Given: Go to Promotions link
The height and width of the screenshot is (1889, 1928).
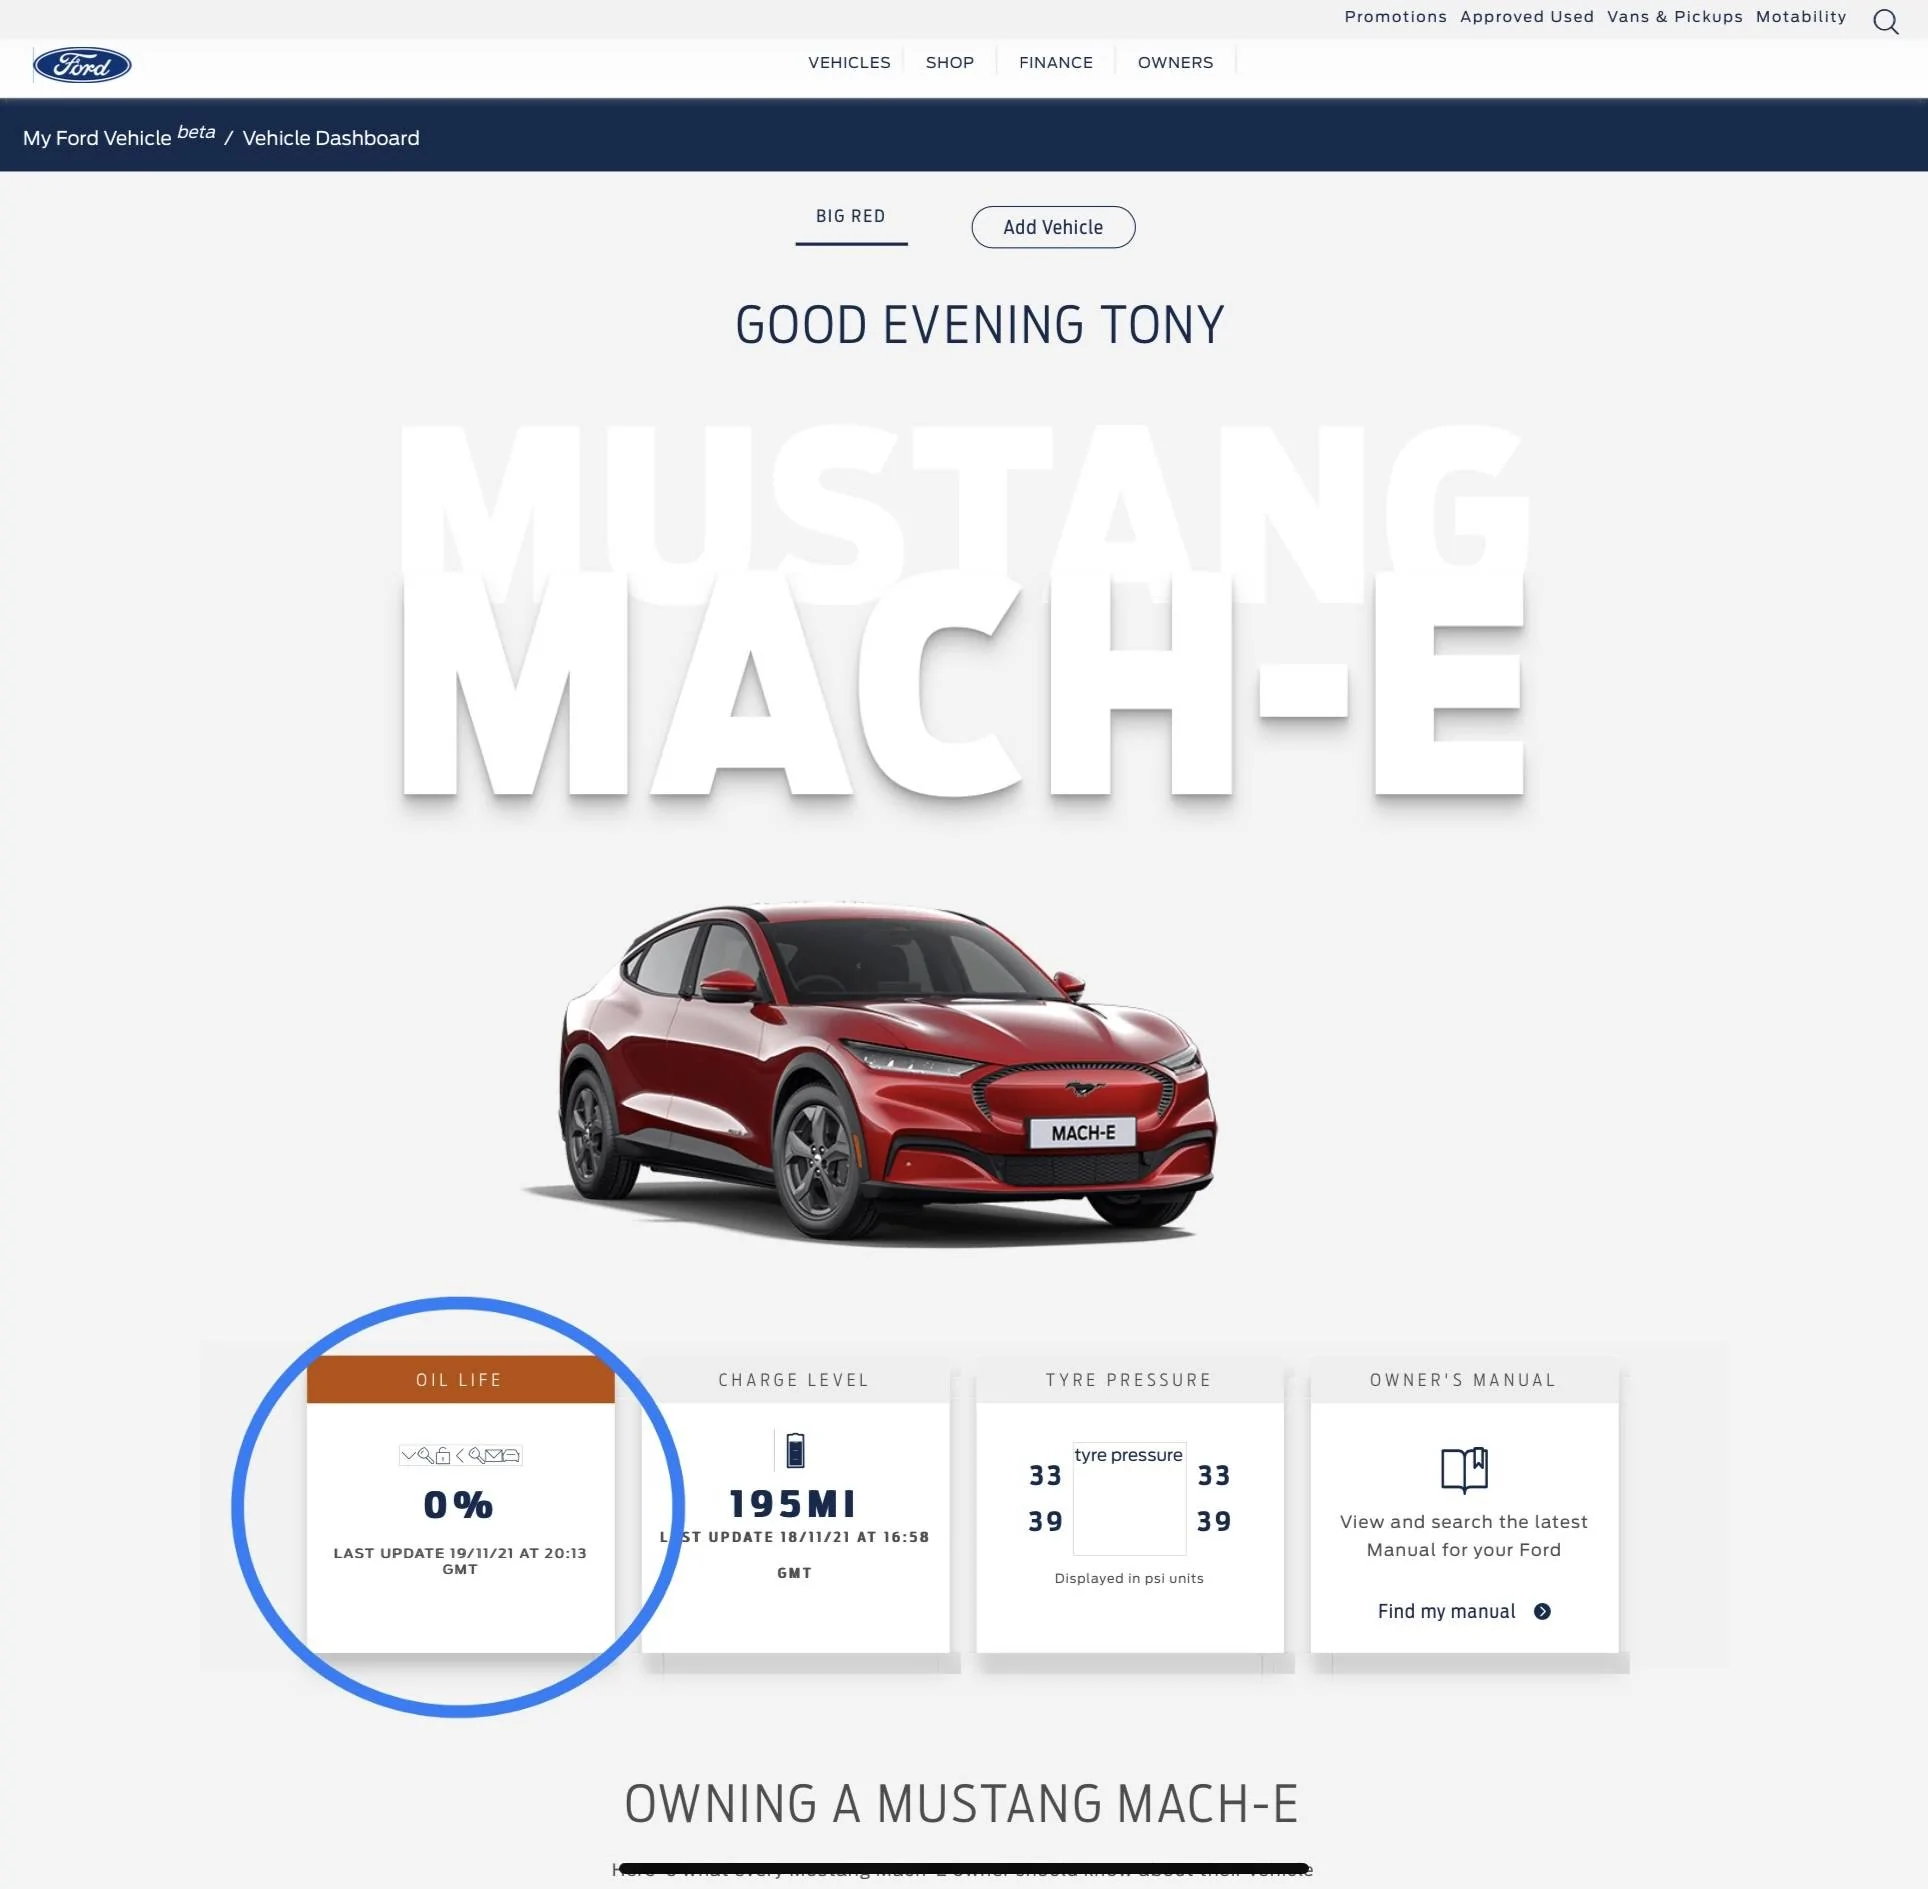Looking at the screenshot, I should tap(1395, 17).
